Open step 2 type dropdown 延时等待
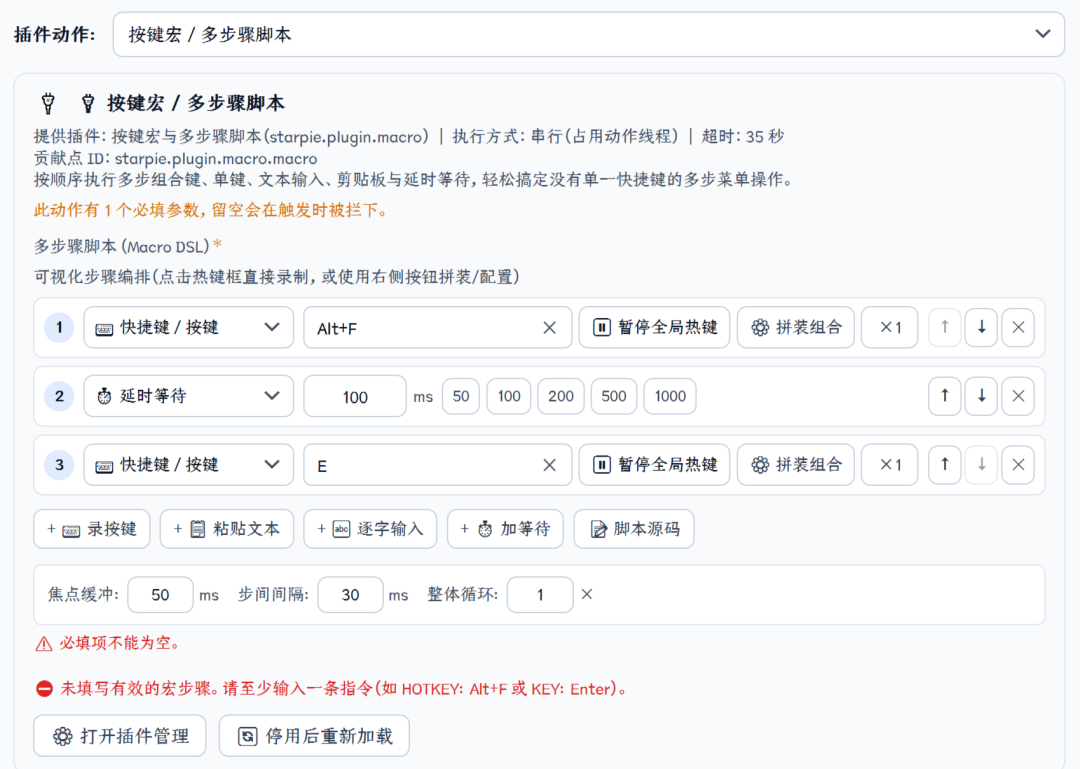Screen dimensions: 1080x769 [188, 396]
